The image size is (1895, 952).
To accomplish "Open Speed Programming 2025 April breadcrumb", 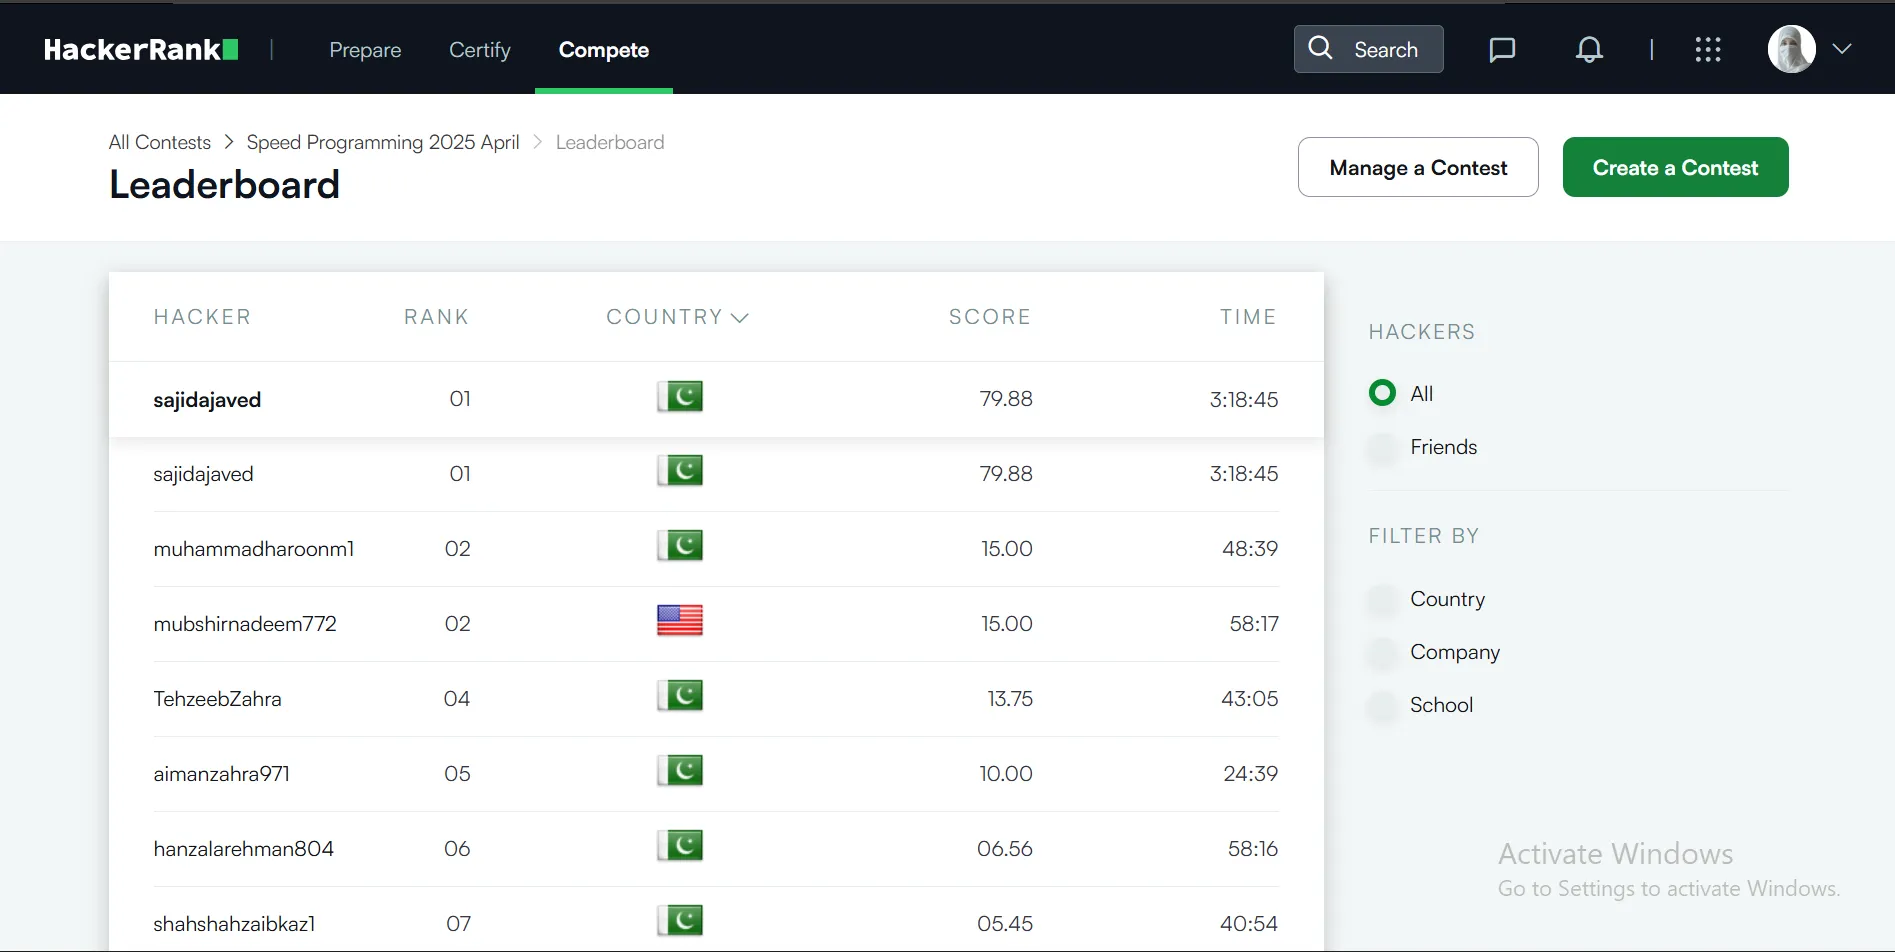I will [x=383, y=142].
